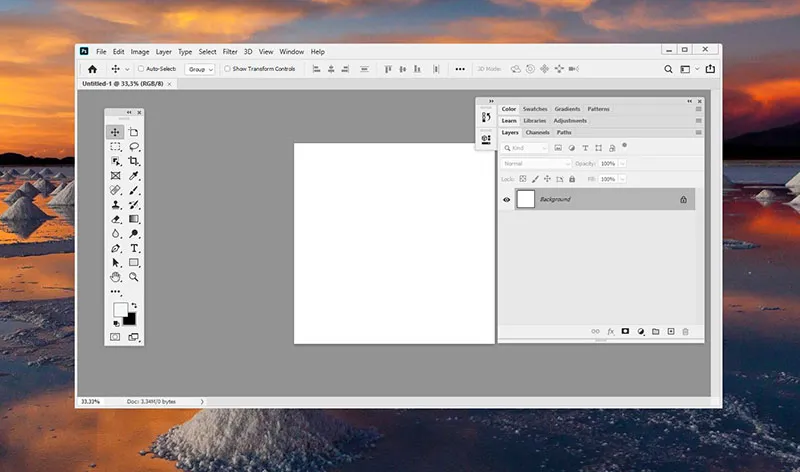Select the Lasso tool

[x=133, y=147]
